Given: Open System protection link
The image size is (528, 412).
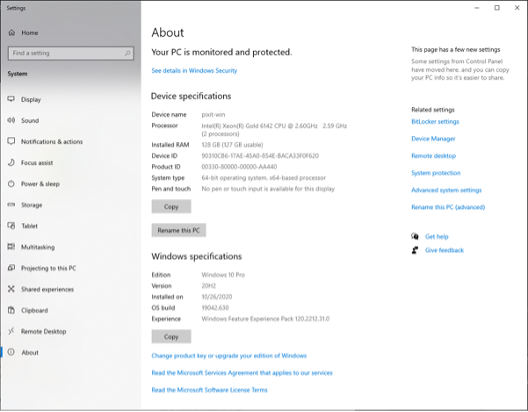Looking at the screenshot, I should point(436,173).
